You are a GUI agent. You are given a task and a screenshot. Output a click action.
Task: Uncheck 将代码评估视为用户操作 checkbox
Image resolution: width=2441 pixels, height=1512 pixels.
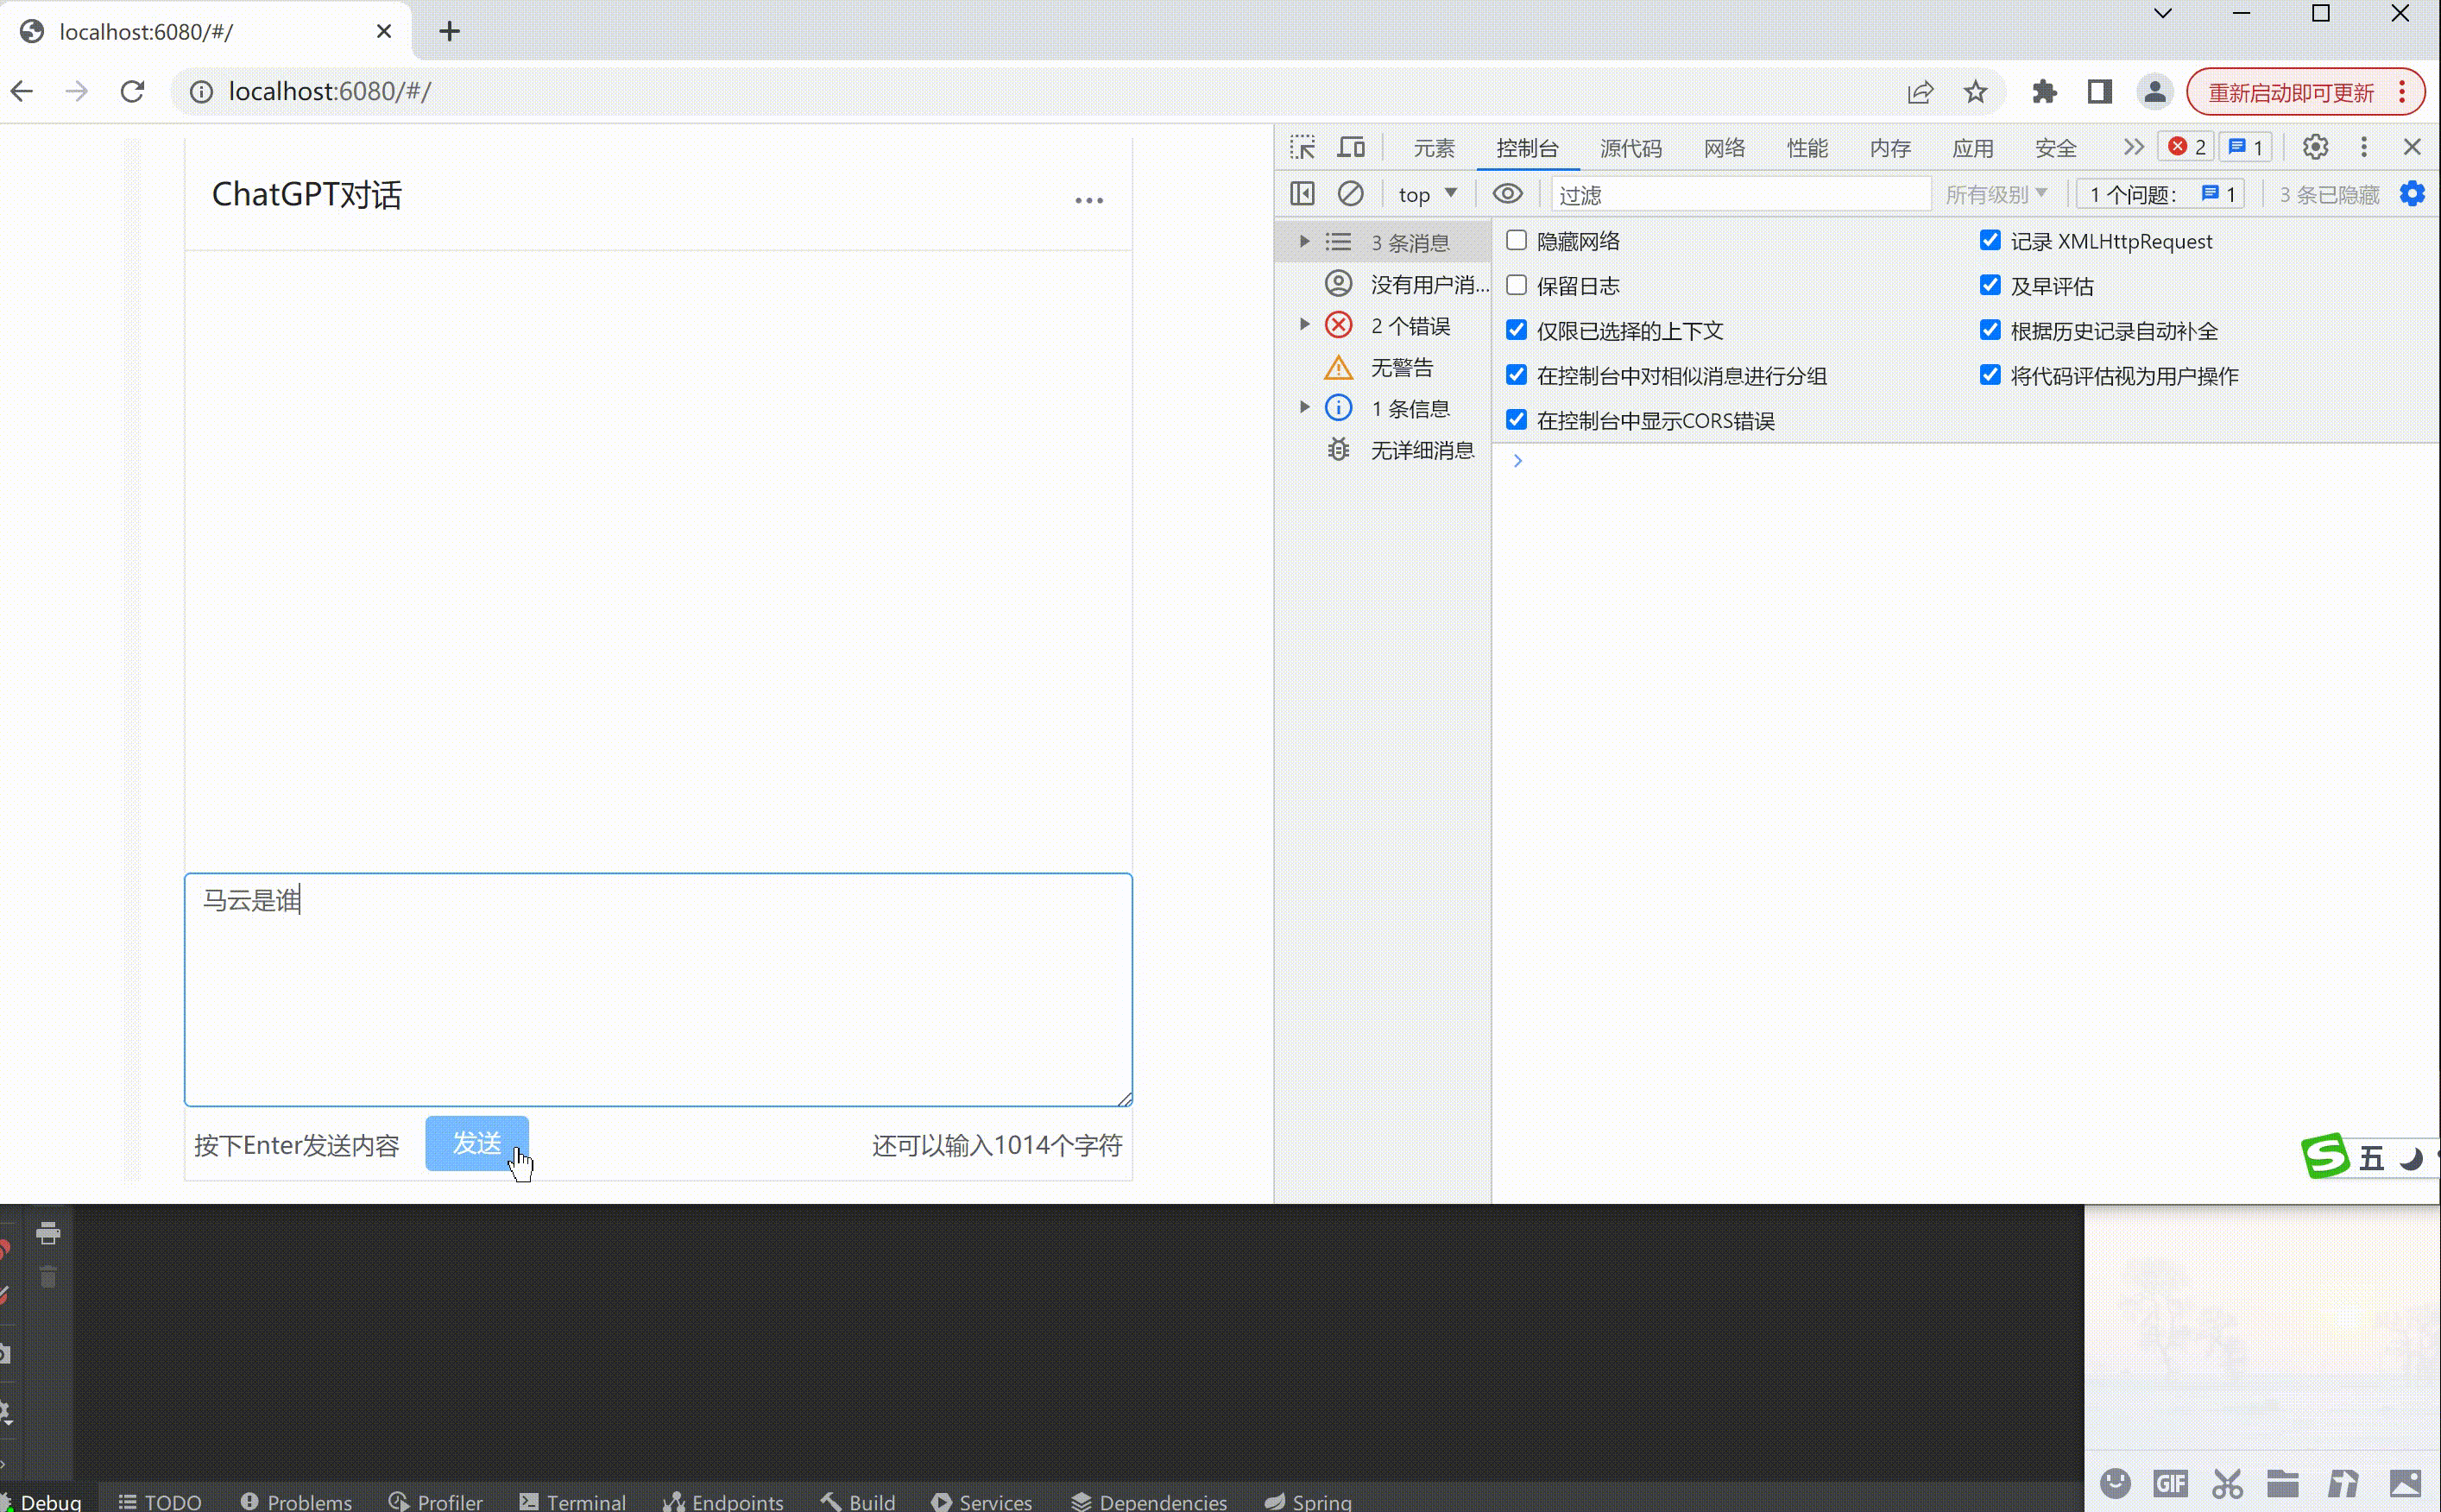(1990, 375)
